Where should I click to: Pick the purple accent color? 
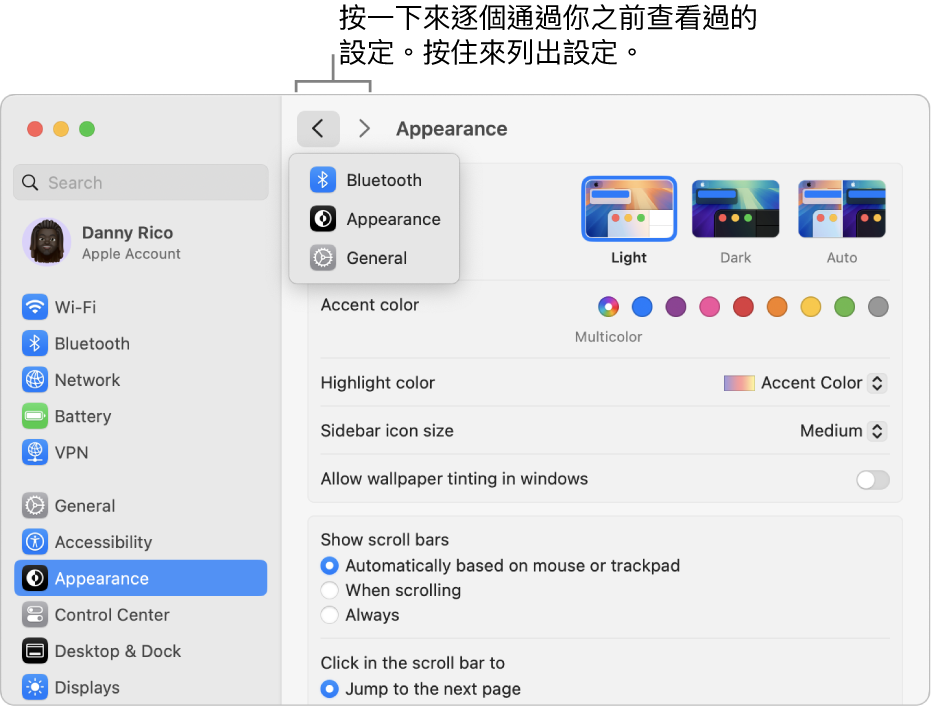click(676, 306)
